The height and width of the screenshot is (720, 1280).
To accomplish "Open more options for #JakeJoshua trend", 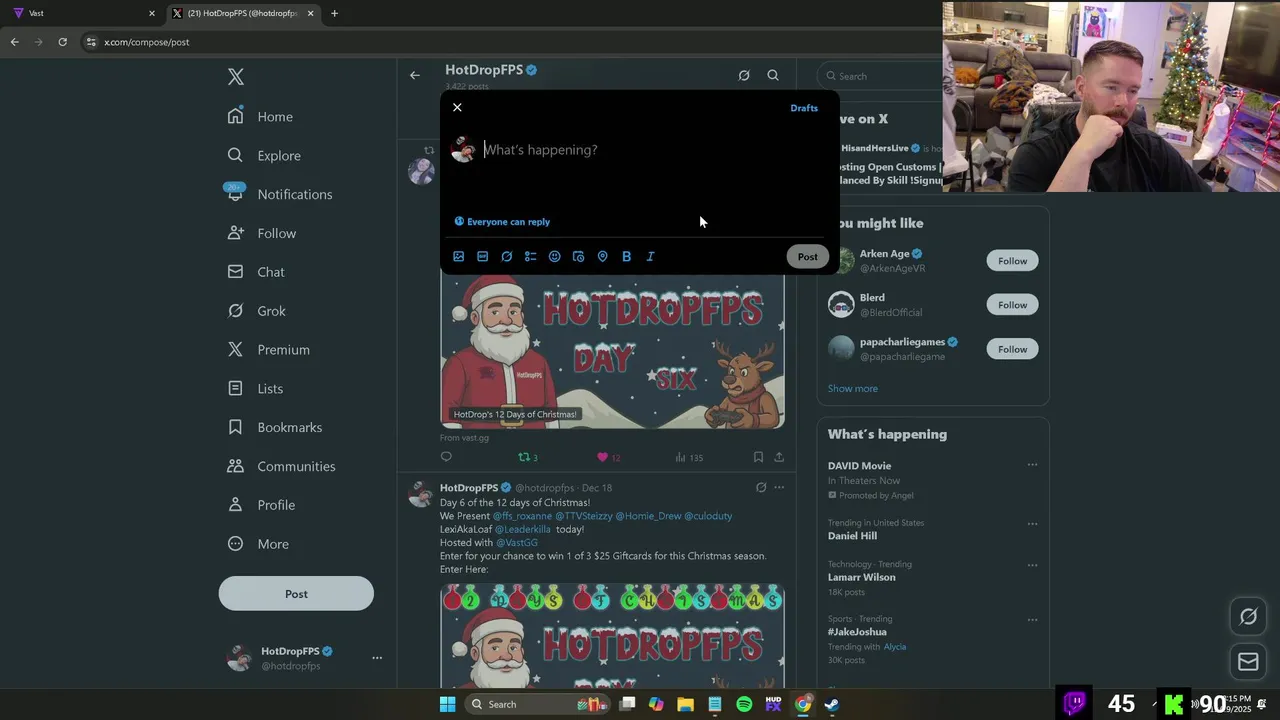I will click(1032, 620).
